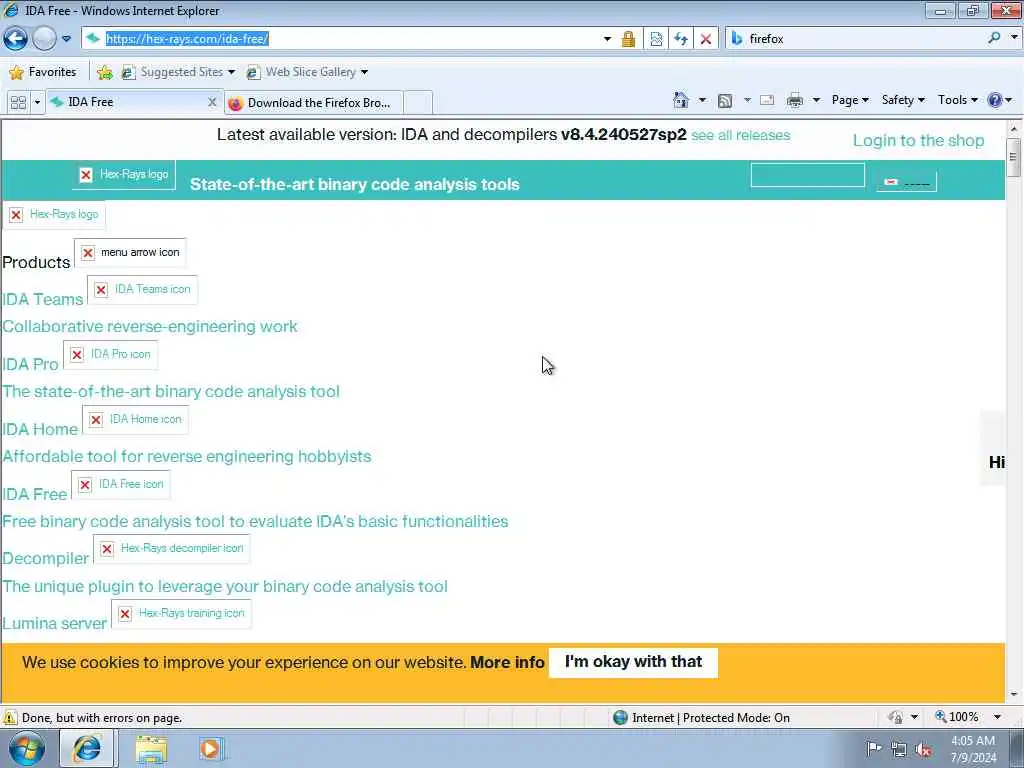Expand the tab list dropdown arrow
1024x768 pixels.
point(37,103)
